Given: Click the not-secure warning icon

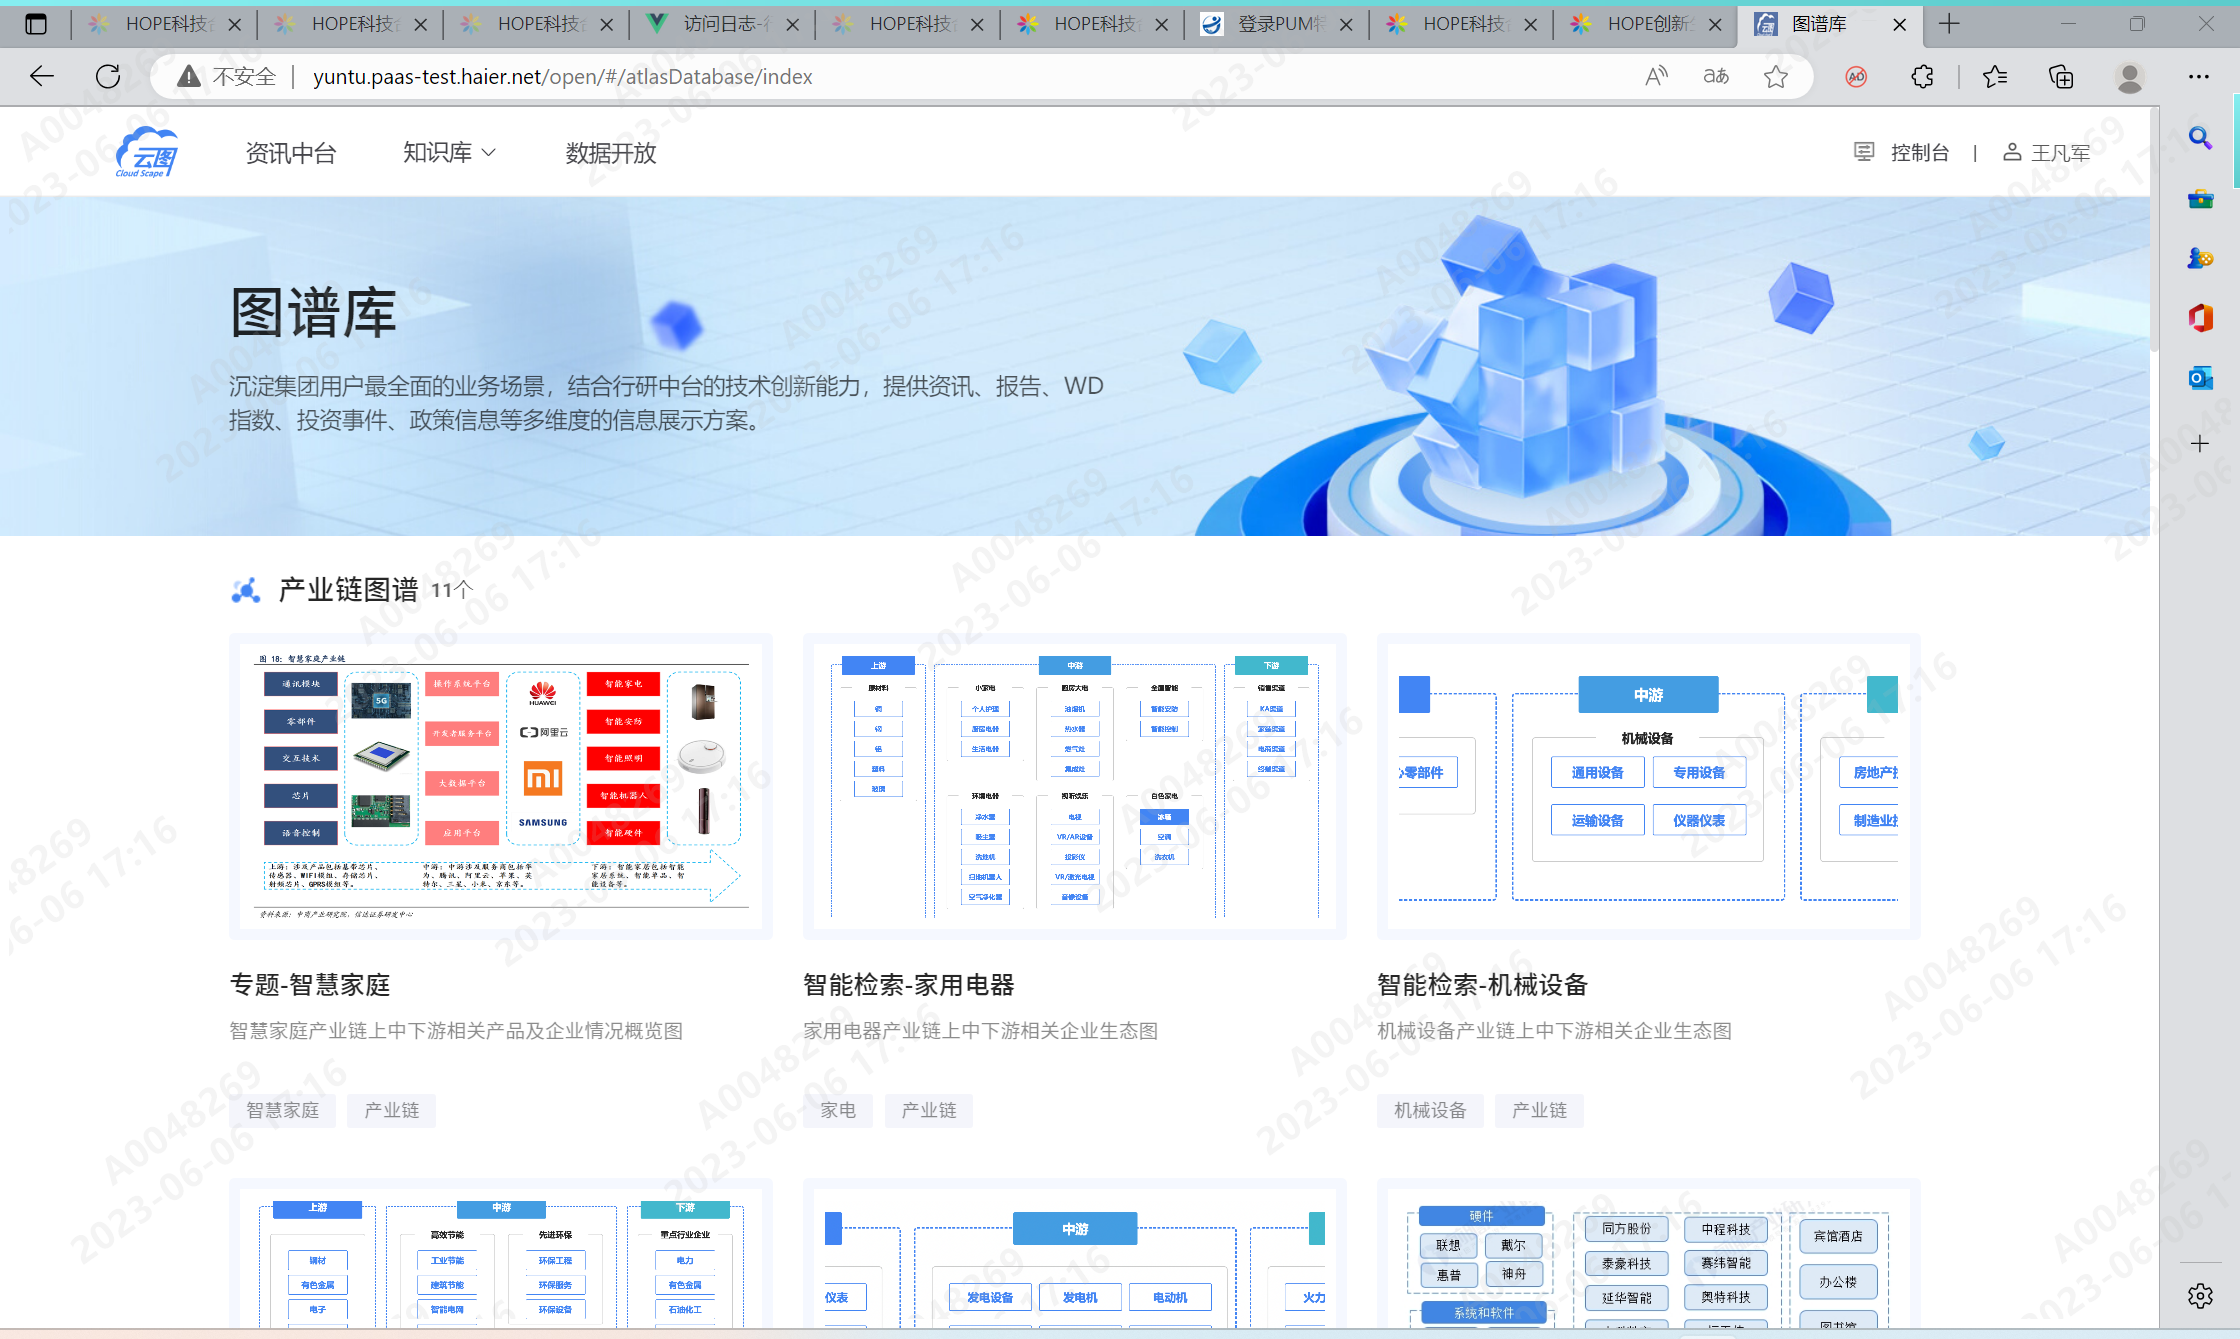Looking at the screenshot, I should [189, 76].
